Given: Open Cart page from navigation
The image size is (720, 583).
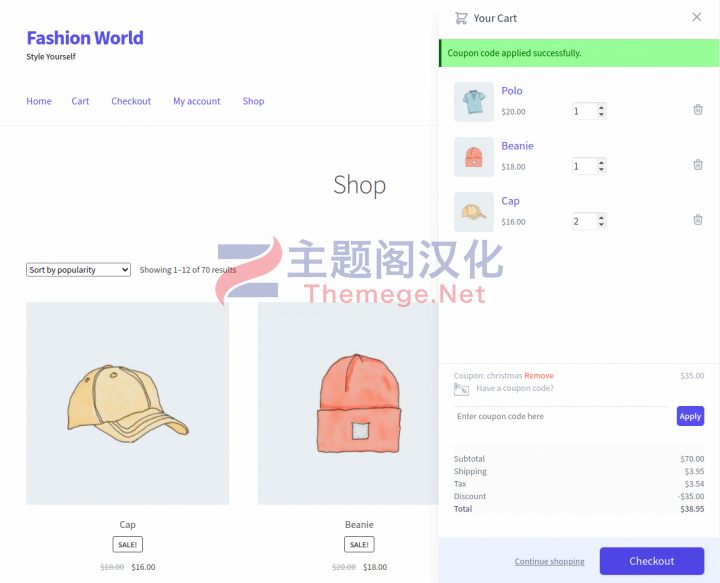Looking at the screenshot, I should (80, 101).
